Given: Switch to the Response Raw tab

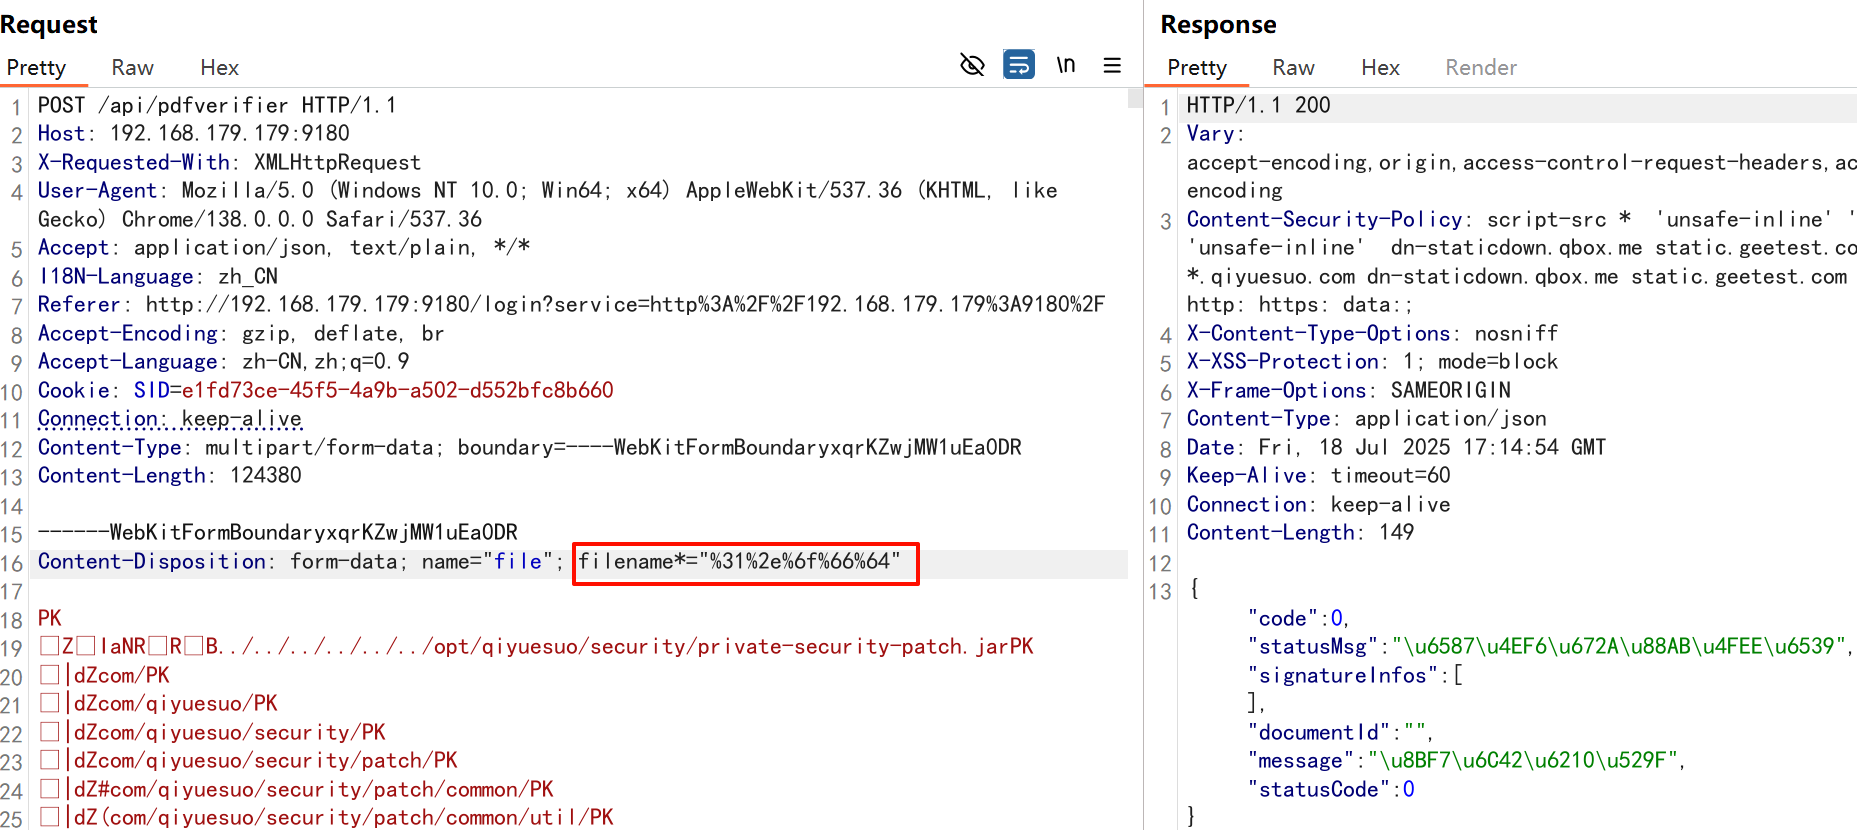Looking at the screenshot, I should [1293, 68].
